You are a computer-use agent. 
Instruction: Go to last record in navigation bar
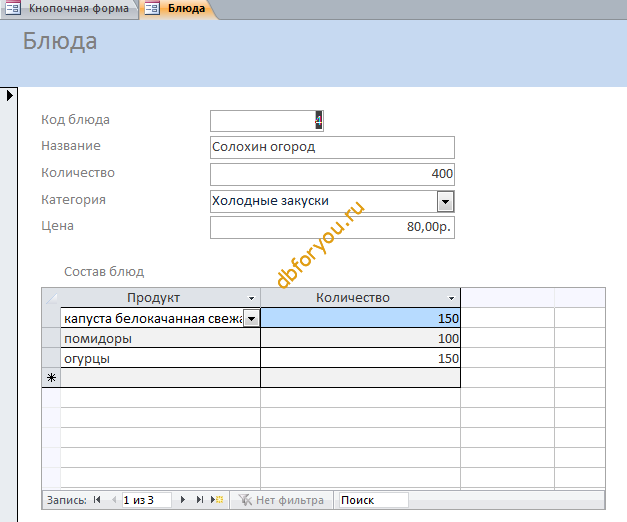click(x=200, y=500)
